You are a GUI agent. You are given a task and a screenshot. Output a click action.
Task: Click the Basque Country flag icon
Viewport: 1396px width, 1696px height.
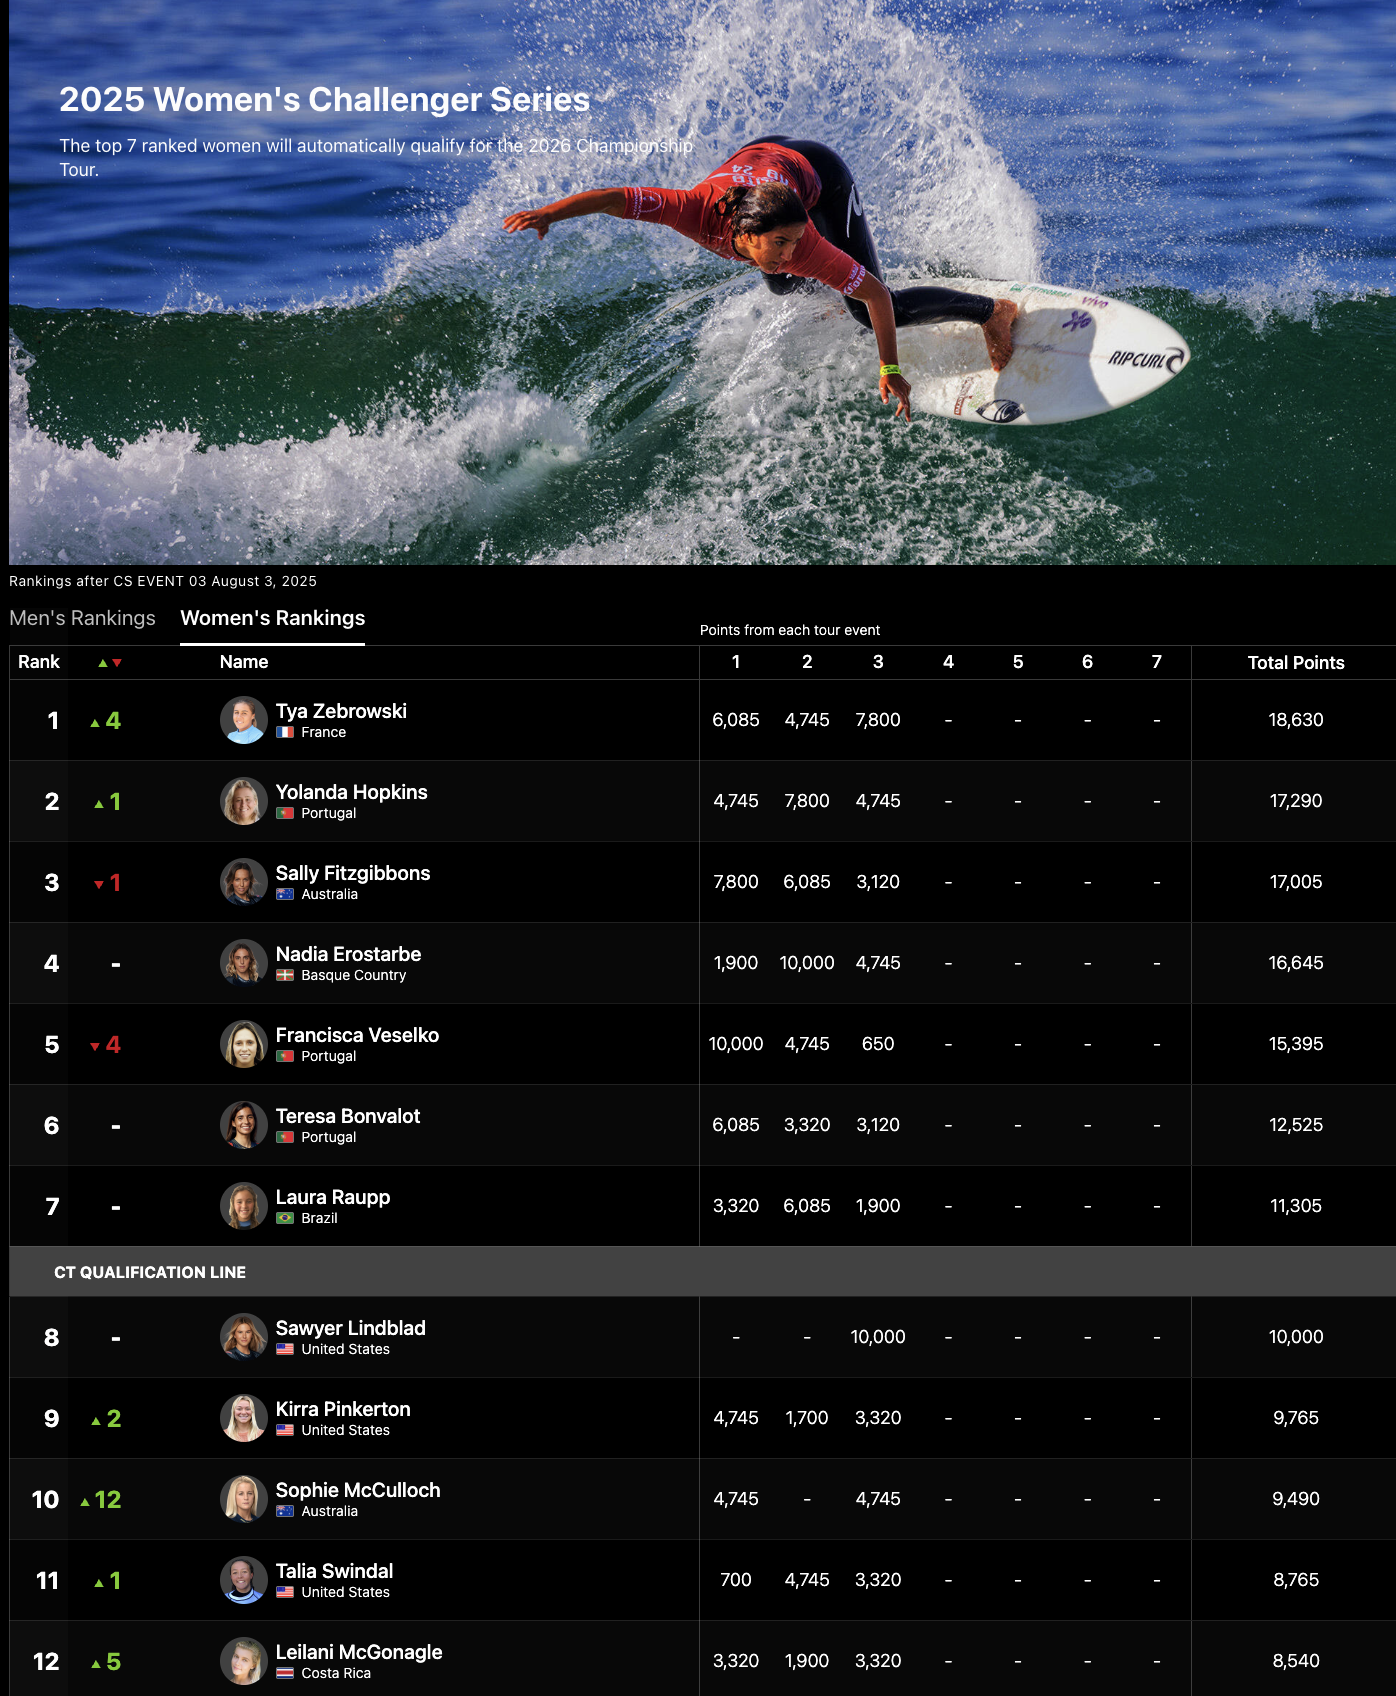click(x=285, y=975)
